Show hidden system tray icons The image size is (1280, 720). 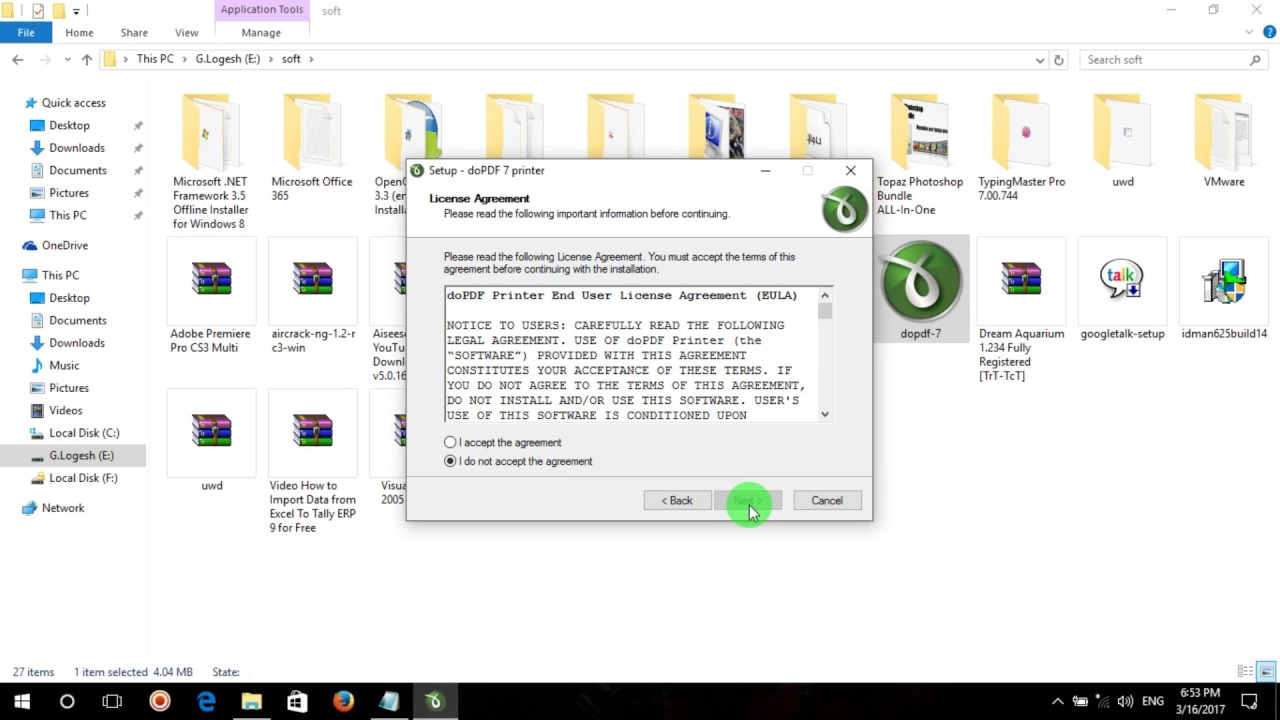pos(1059,702)
